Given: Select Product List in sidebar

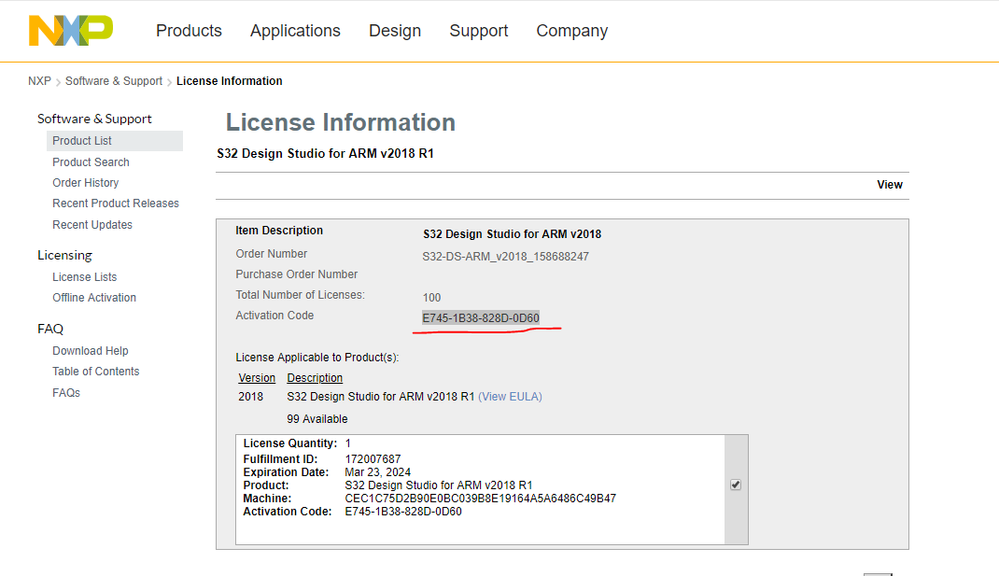Looking at the screenshot, I should click(x=82, y=141).
